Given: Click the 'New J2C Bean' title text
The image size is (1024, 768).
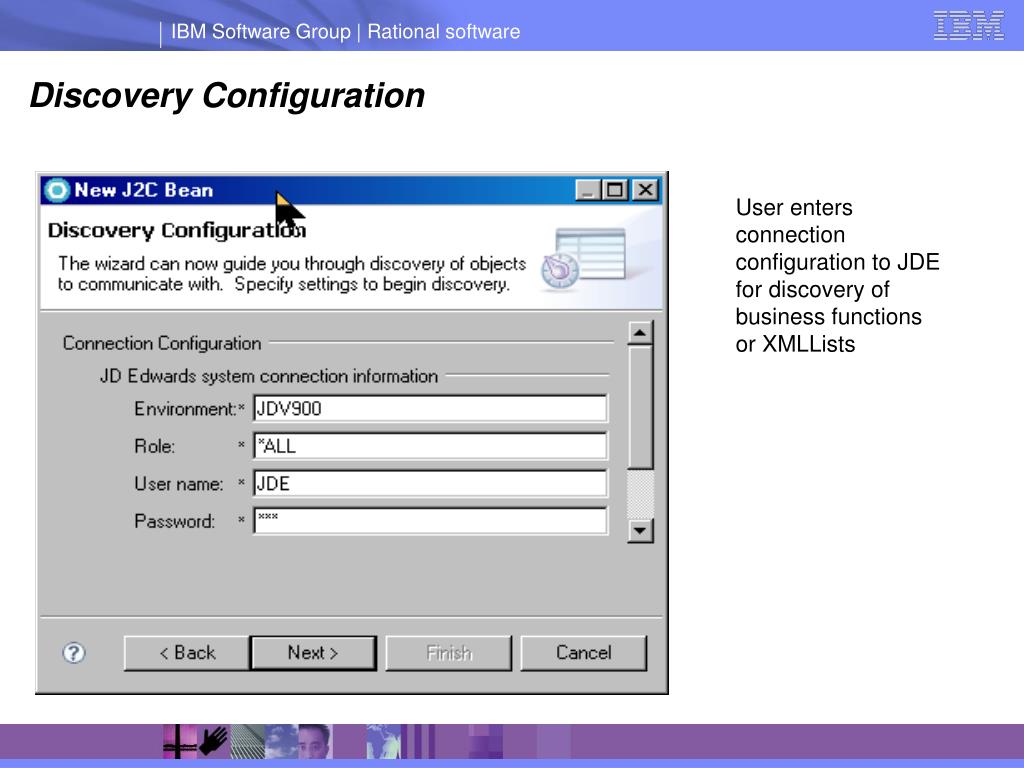Looking at the screenshot, I should [144, 190].
